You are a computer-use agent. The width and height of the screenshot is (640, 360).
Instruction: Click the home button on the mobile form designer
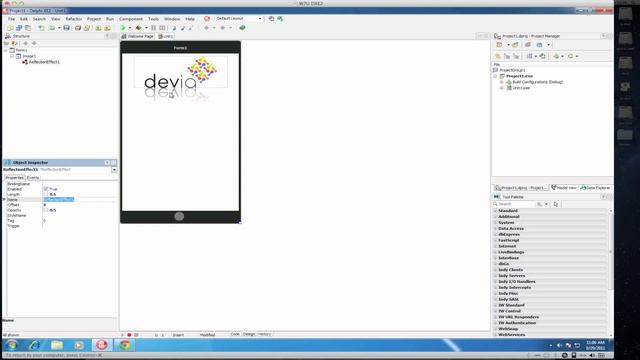click(x=179, y=216)
